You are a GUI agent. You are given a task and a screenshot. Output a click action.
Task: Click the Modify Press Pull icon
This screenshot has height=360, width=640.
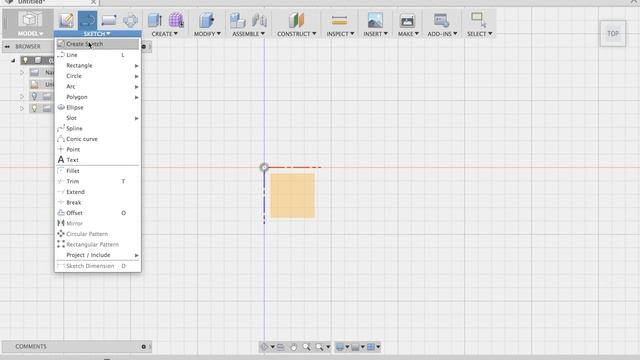[x=207, y=20]
